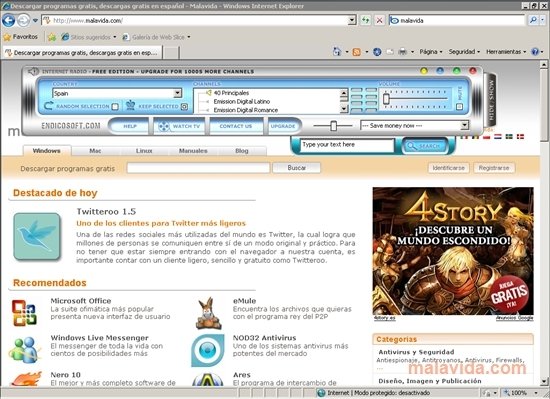
Task: Open Favoritos star button
Action: coord(20,36)
